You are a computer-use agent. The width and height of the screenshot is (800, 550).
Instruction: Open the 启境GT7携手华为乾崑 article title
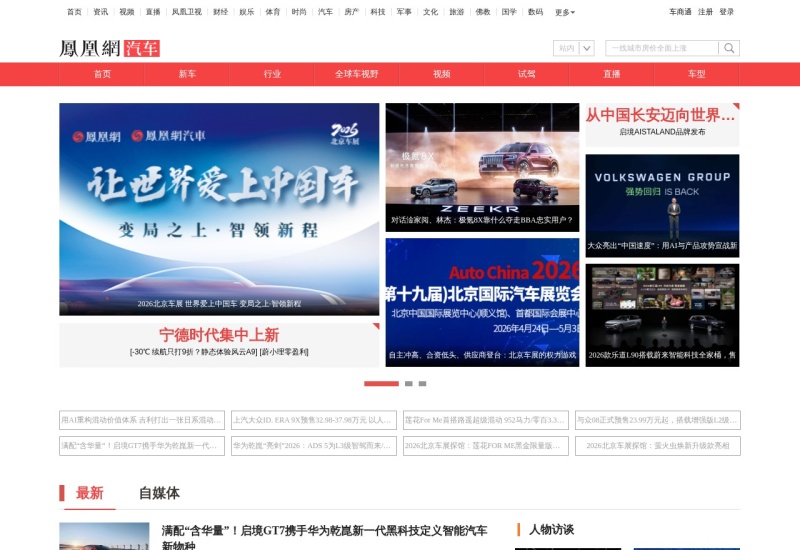pos(324,537)
